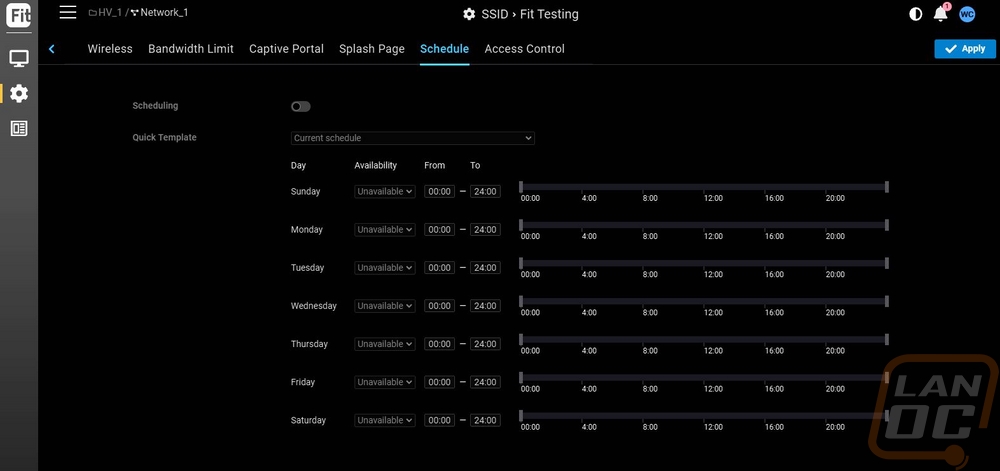This screenshot has height=471, width=1000.
Task: Open the monitor dashboard sidebar icon
Action: (19, 58)
